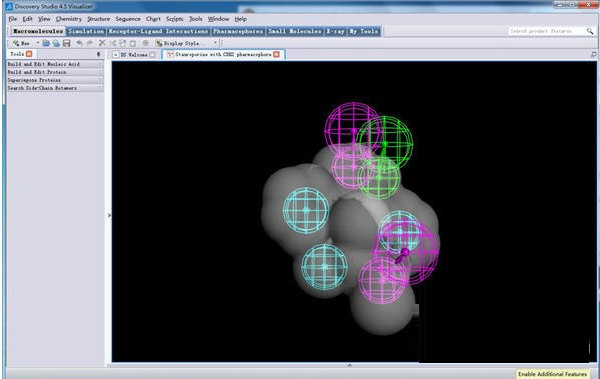The height and width of the screenshot is (379, 600).
Task: Expand Build and Edit Nucleic Acid tools
Action: click(x=55, y=64)
